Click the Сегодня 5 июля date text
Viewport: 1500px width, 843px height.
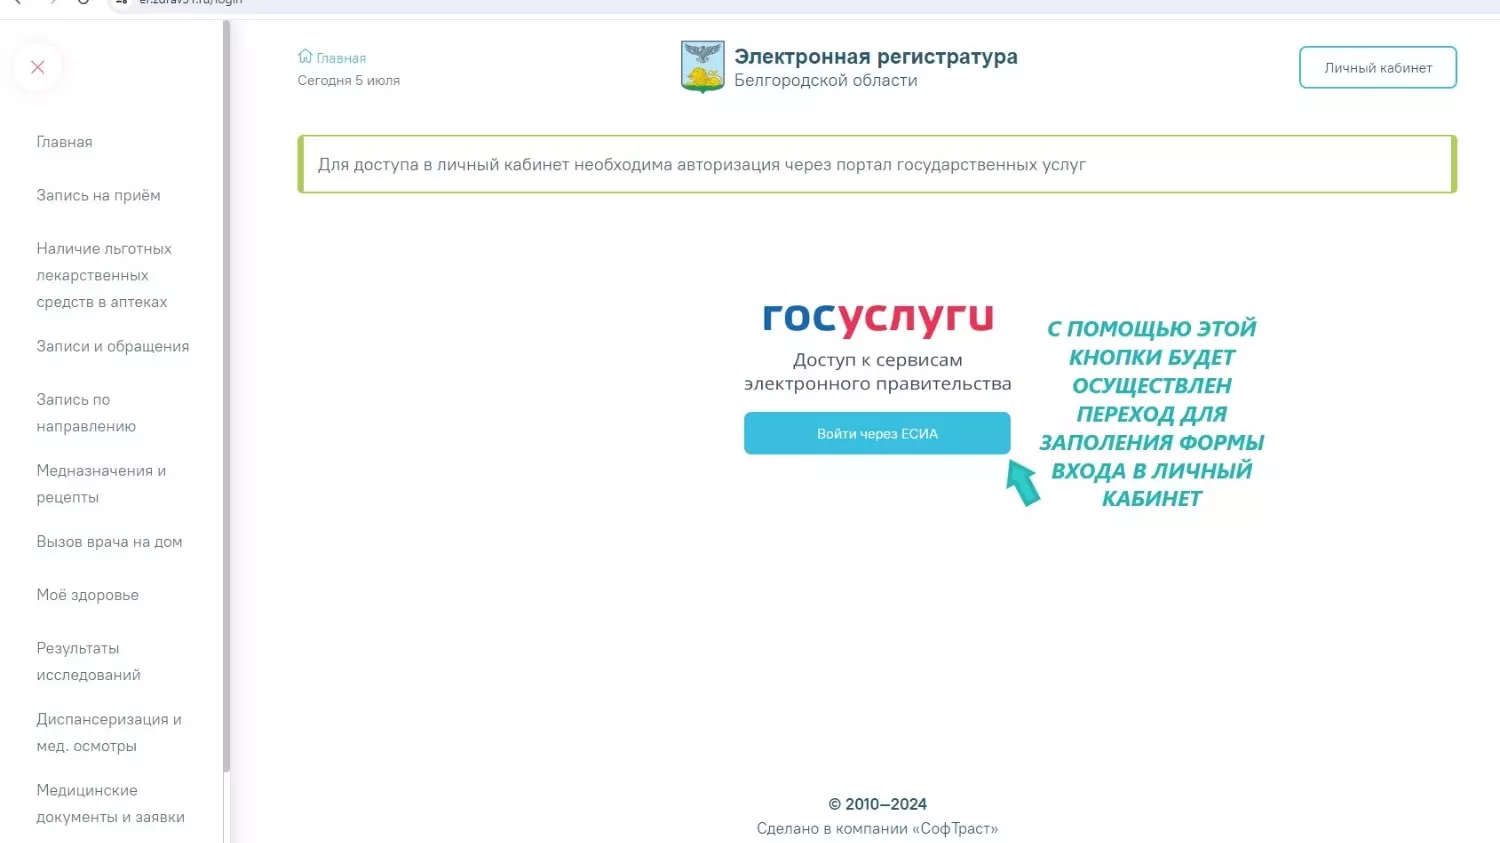pos(349,81)
